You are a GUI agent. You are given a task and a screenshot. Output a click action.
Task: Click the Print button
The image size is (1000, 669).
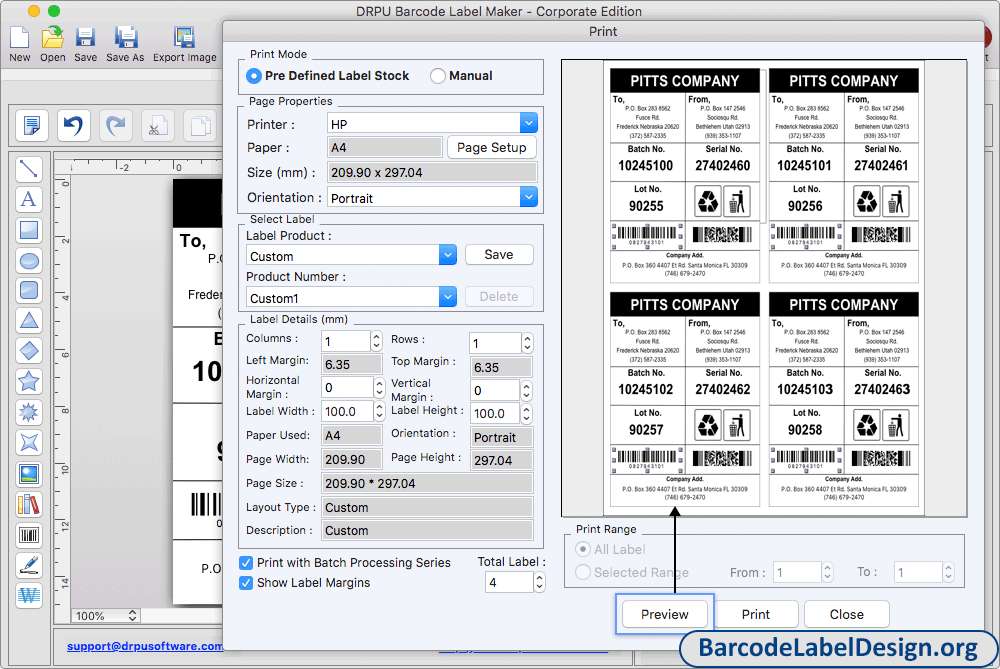(x=756, y=614)
